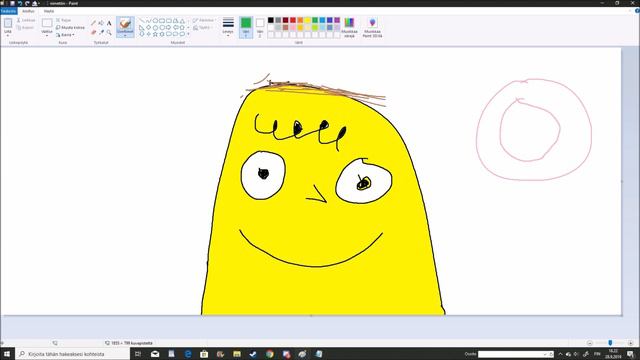Pick the black color swatch

click(271, 20)
